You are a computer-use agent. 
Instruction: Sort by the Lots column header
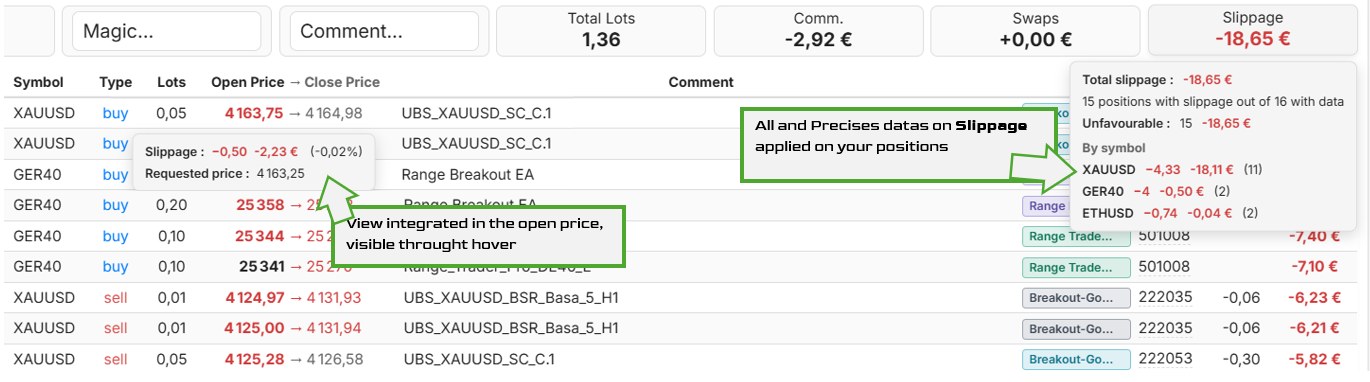coord(172,82)
